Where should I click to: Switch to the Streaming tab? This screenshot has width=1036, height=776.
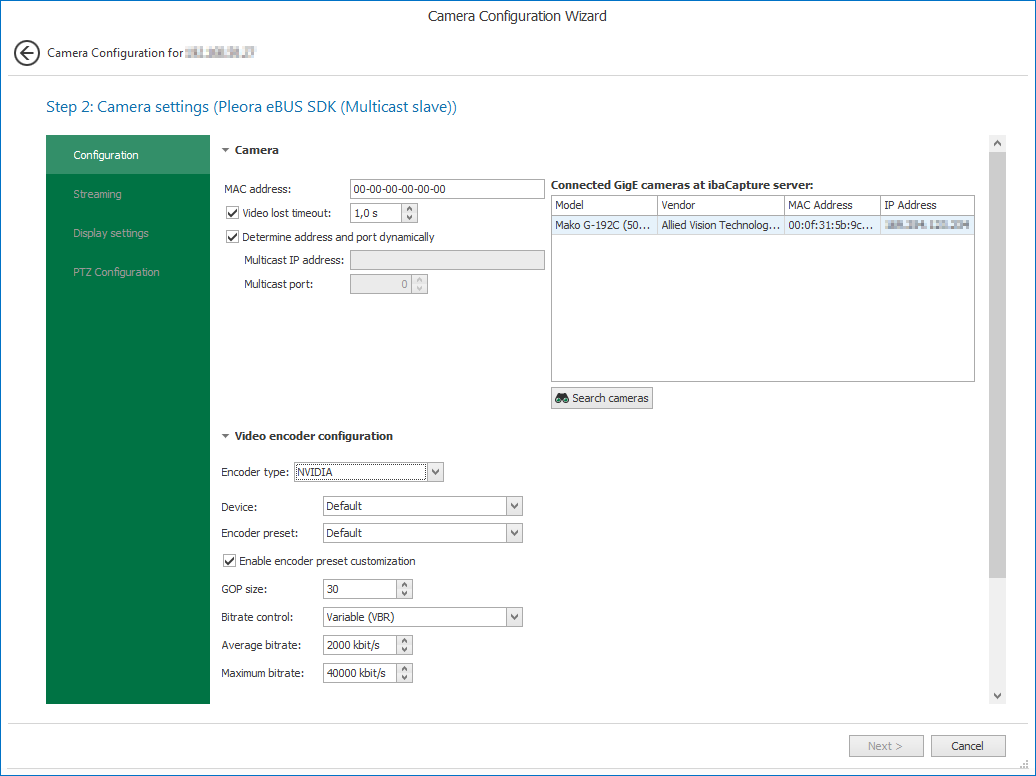pyautogui.click(x=128, y=194)
